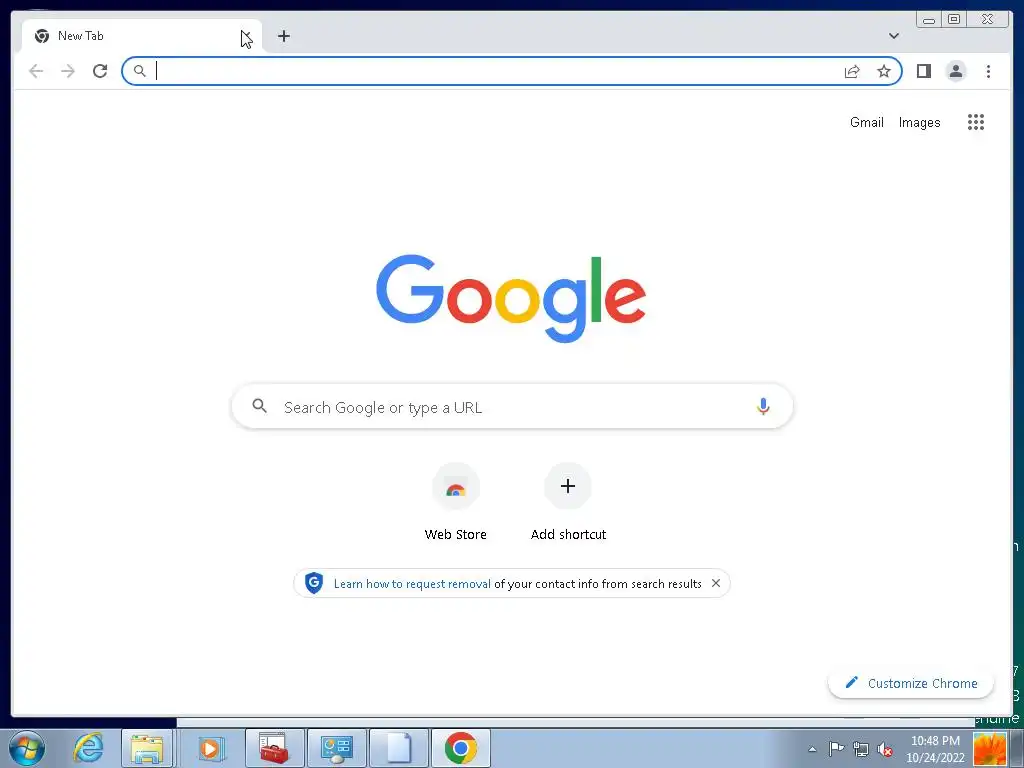The width and height of the screenshot is (1024, 768).
Task: Go forward with the forward arrow
Action: click(x=68, y=71)
